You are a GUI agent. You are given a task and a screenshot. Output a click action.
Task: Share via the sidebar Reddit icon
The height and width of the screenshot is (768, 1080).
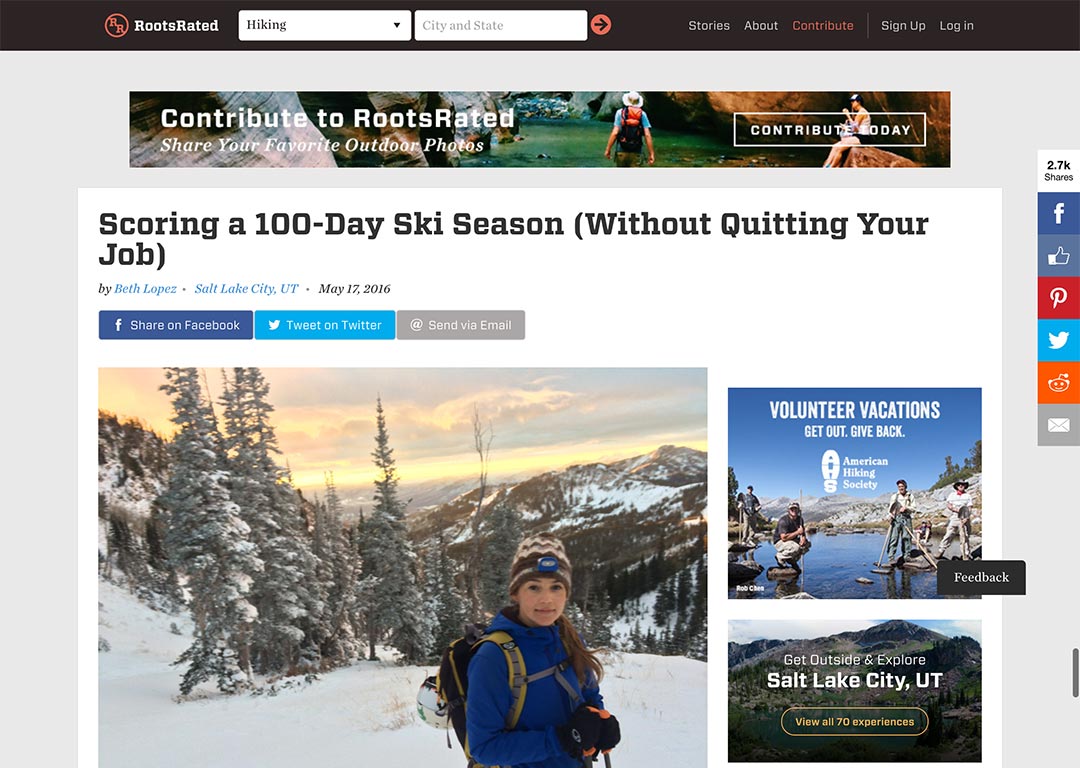(1059, 382)
